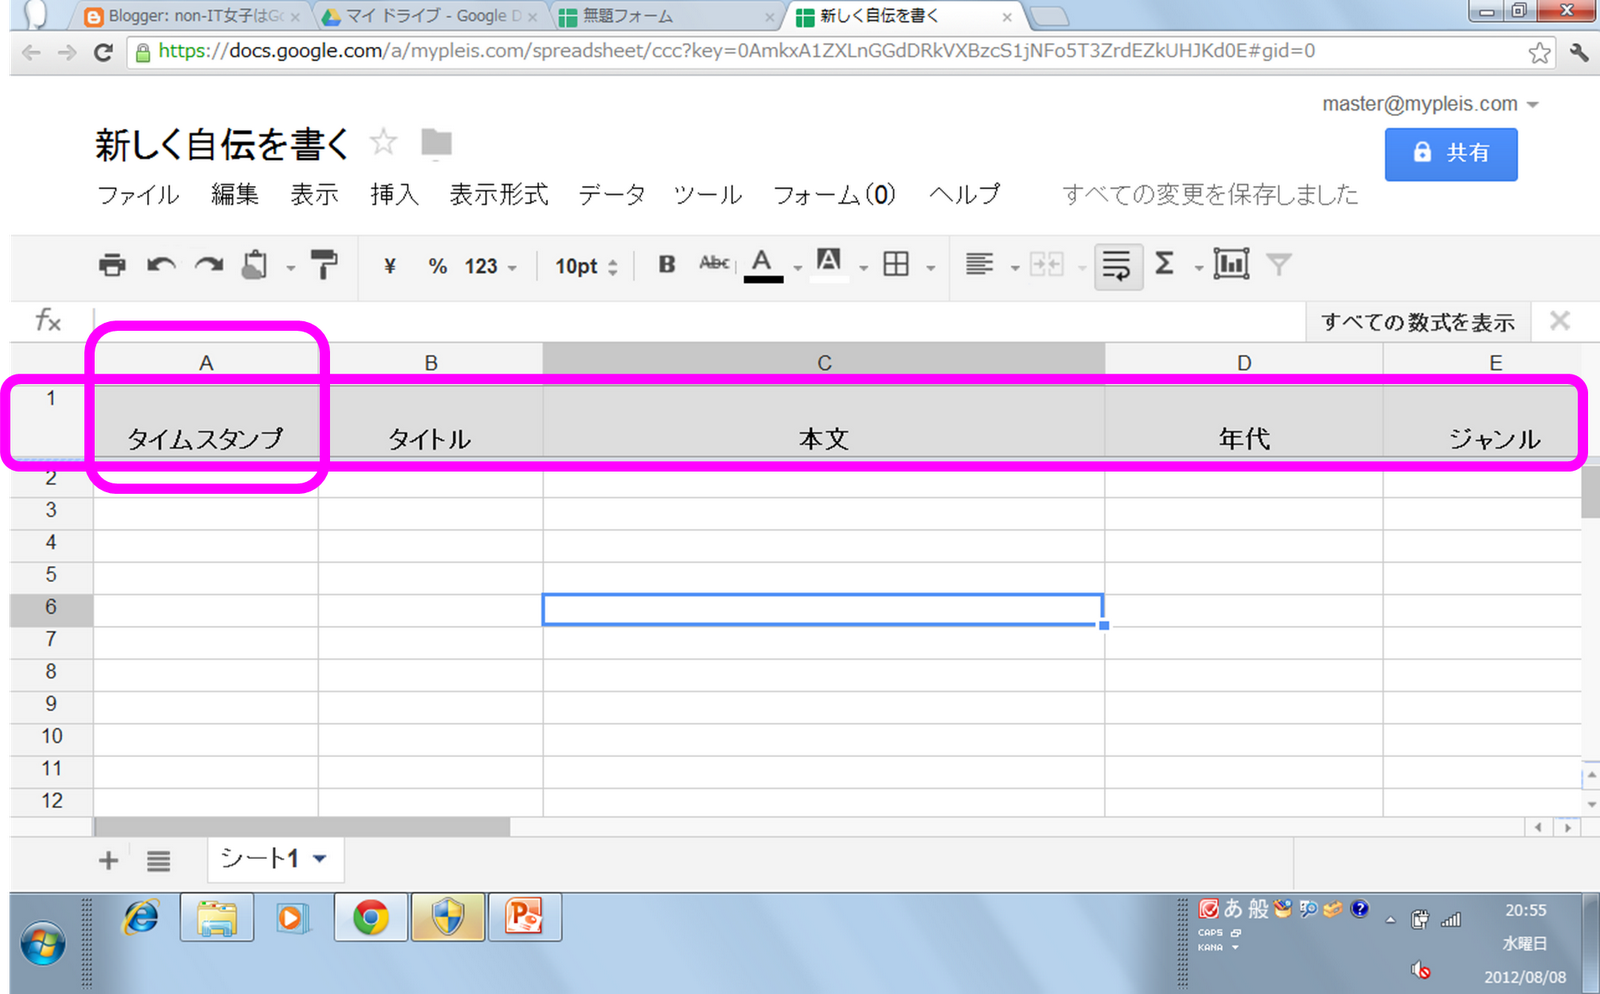Star this spreadsheet
This screenshot has width=1600, height=994.
point(383,142)
